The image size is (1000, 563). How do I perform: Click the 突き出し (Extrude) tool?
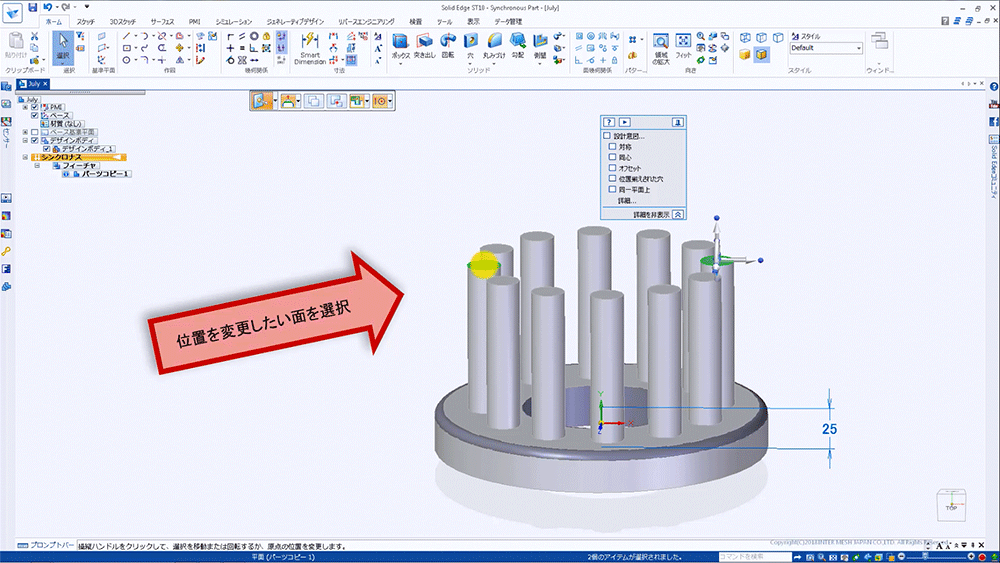(424, 42)
